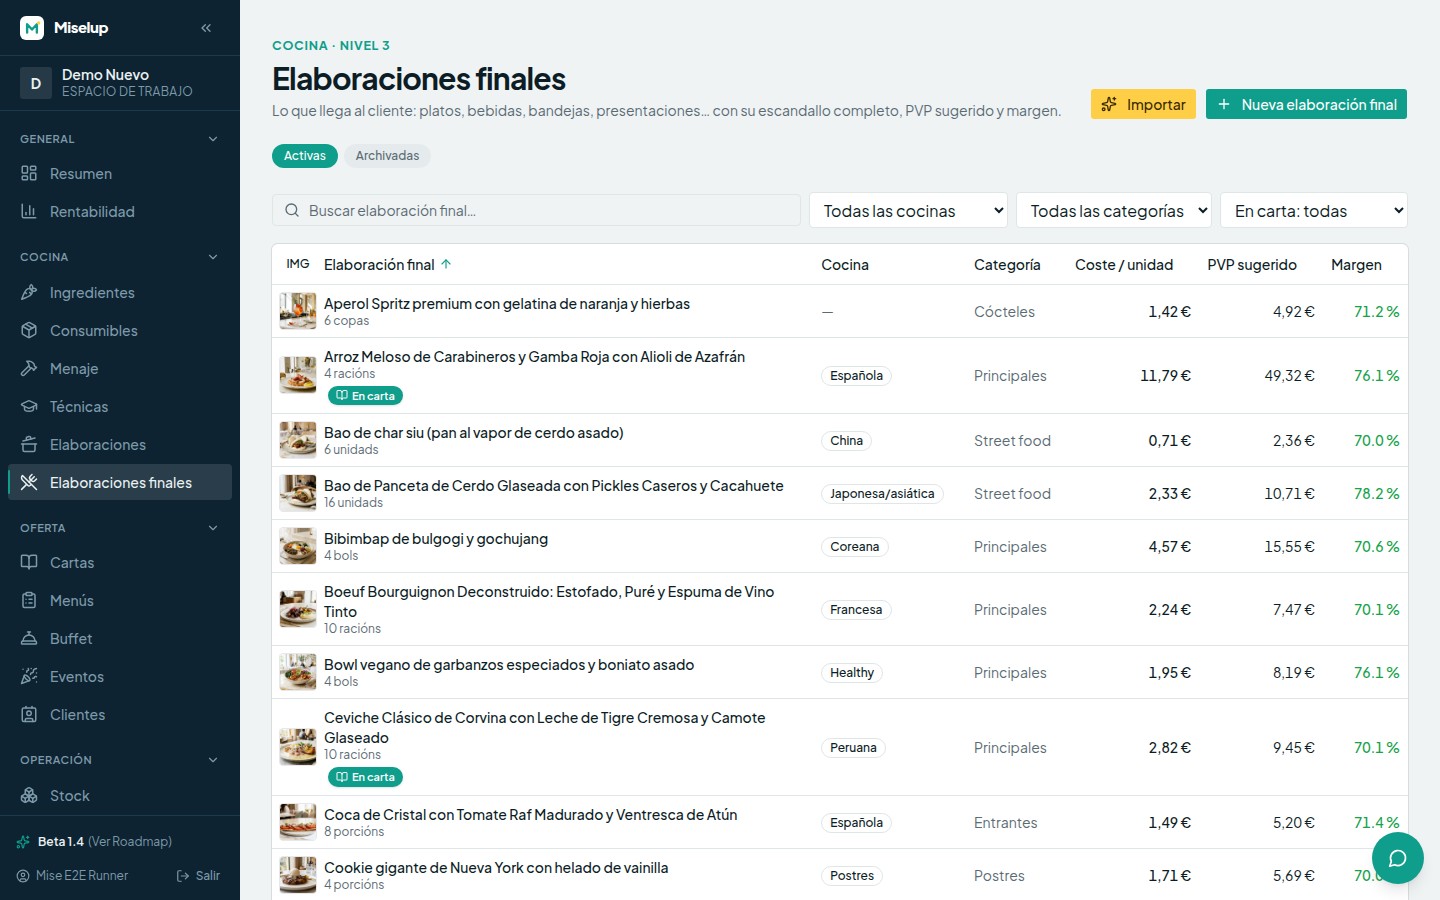1440x900 pixels.
Task: Open Bowl vegano de garbanzos row
Action: tap(840, 672)
